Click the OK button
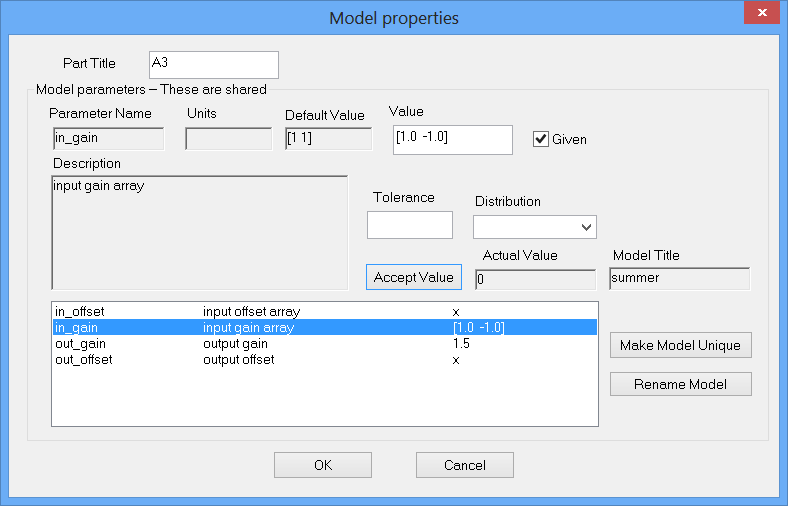Screen dimensions: 788x506 coord(322,465)
